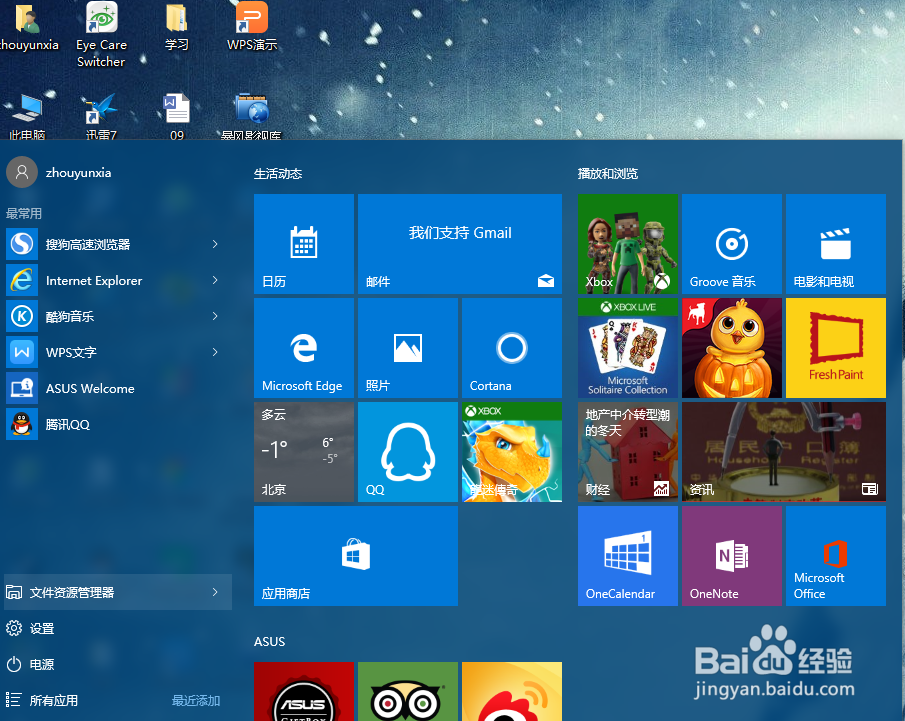Open the pumpkin chick game tile

point(731,348)
